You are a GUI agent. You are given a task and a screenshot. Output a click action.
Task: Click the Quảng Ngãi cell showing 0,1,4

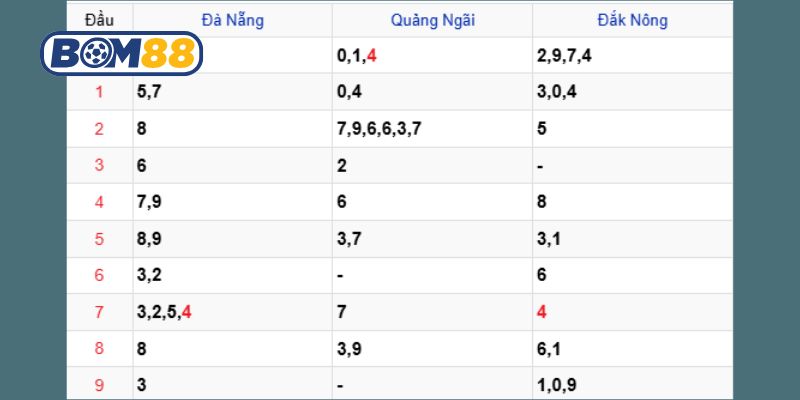357,56
